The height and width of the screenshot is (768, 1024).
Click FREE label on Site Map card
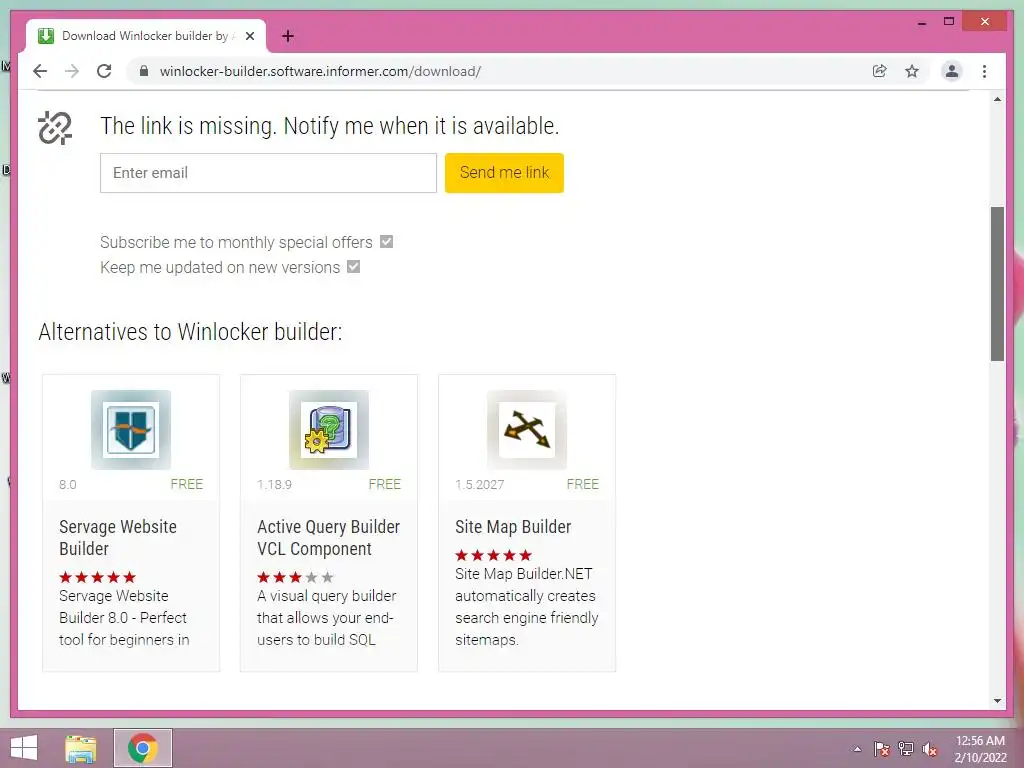[x=583, y=484]
